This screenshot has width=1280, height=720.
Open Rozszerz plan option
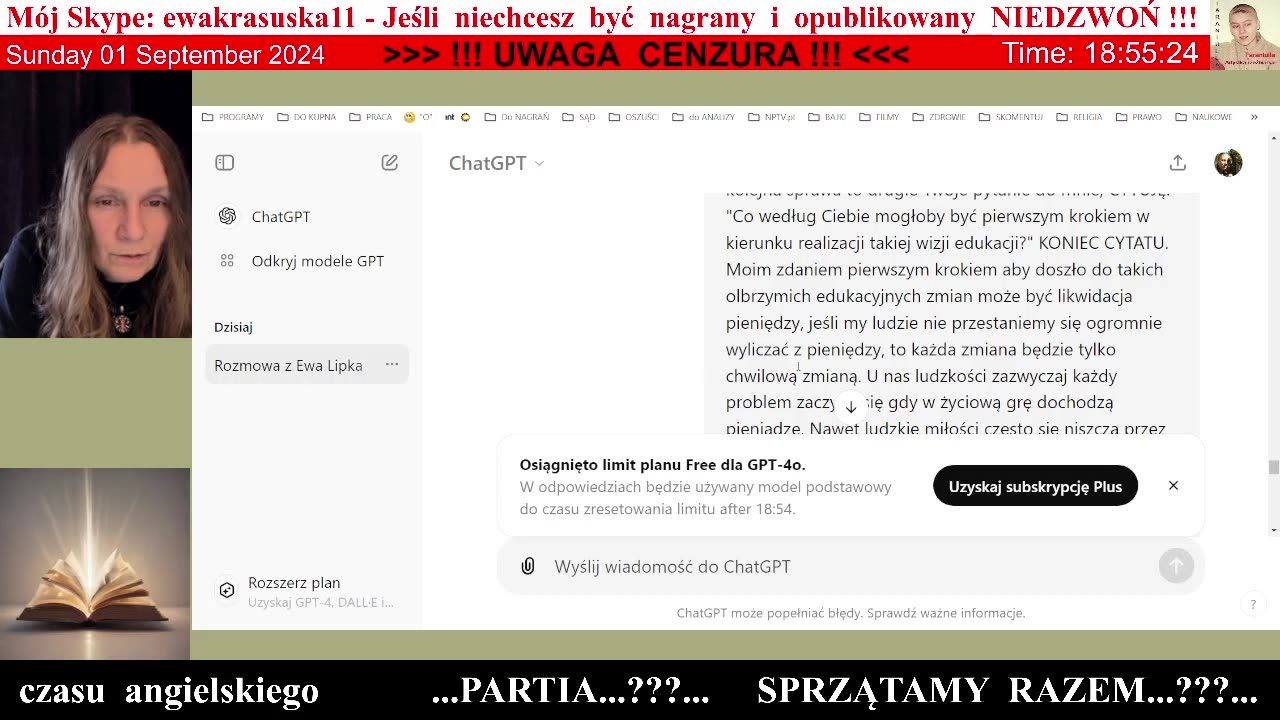click(307, 592)
